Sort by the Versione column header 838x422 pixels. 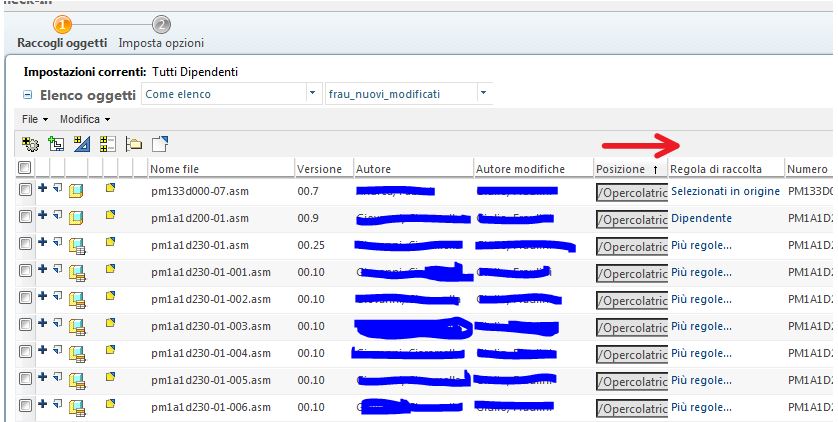click(x=320, y=169)
